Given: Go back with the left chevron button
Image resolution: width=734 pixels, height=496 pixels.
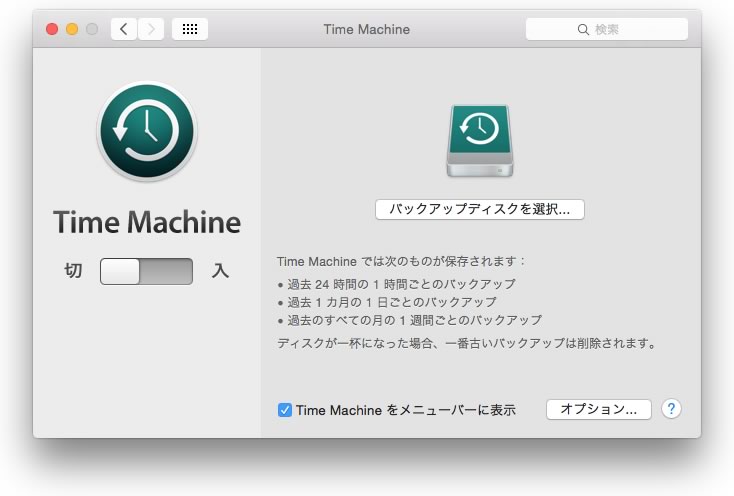Looking at the screenshot, I should pyautogui.click(x=124, y=29).
